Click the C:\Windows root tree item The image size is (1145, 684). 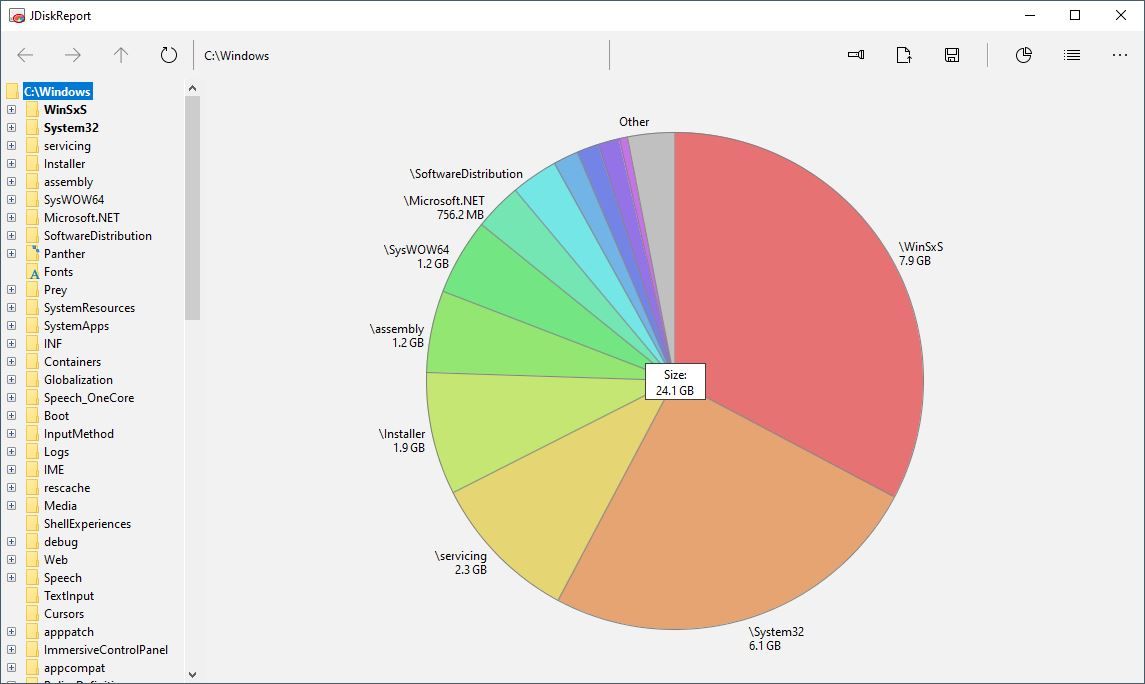[x=57, y=91]
